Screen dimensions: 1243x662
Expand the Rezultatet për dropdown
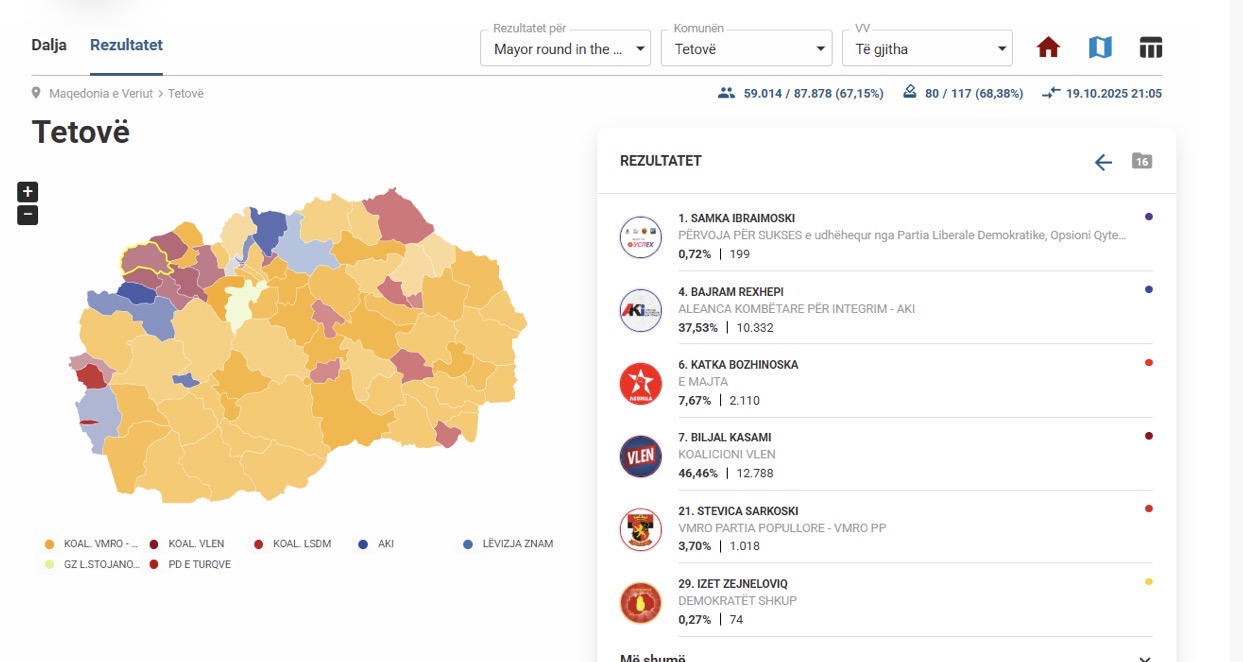point(639,46)
